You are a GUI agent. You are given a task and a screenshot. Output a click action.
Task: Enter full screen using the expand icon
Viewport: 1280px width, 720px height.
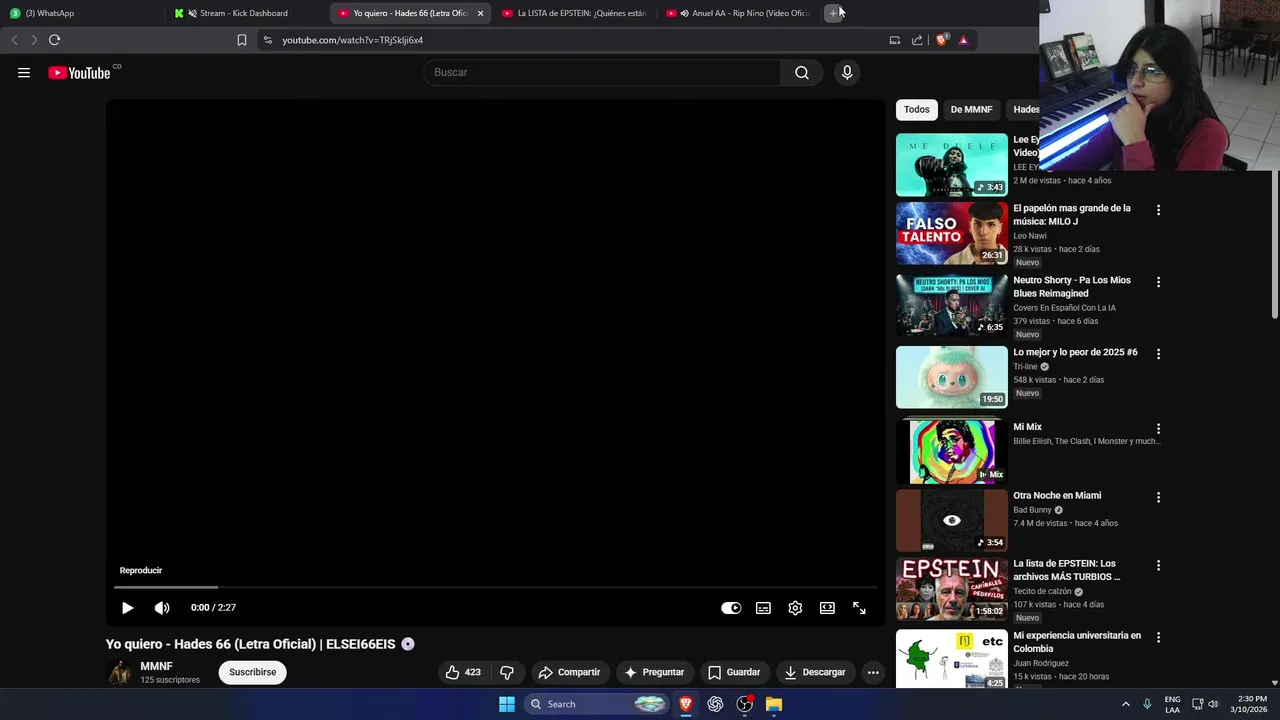coord(859,607)
